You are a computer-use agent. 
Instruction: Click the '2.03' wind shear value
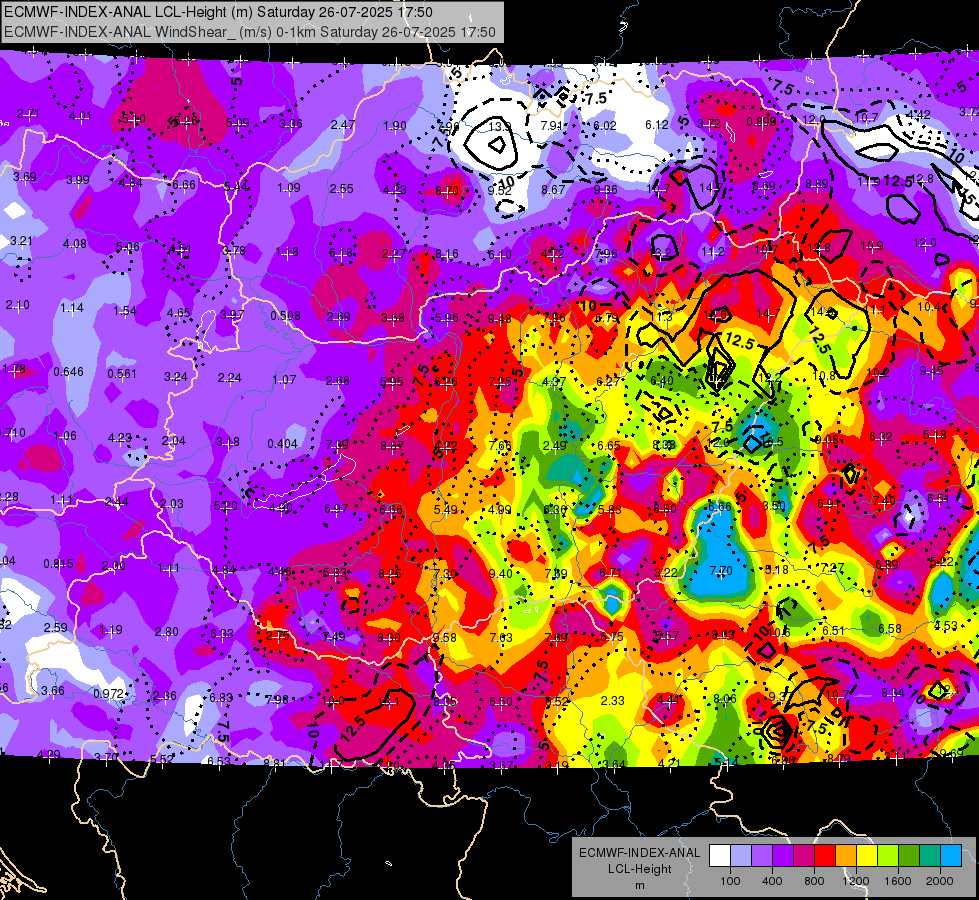[172, 503]
